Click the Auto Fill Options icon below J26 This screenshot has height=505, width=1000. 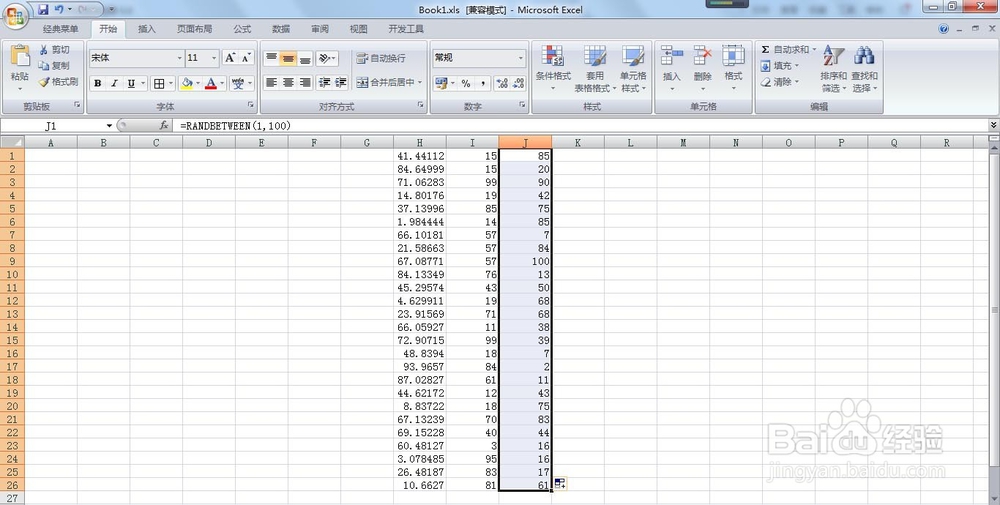coord(560,484)
